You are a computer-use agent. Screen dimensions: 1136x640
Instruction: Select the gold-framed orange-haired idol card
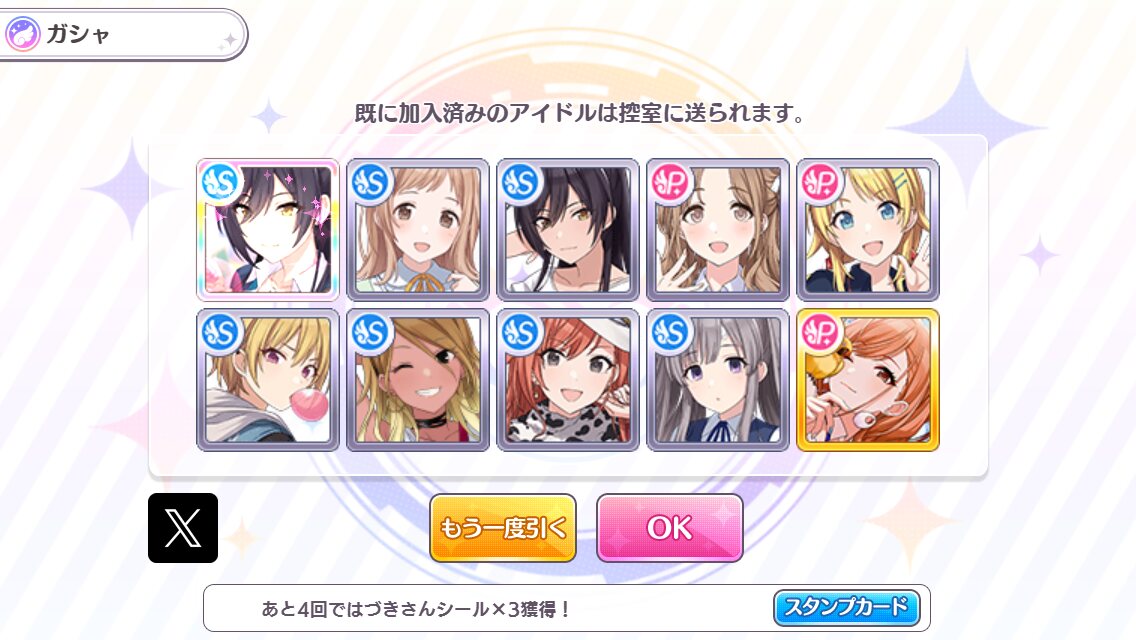(x=868, y=380)
